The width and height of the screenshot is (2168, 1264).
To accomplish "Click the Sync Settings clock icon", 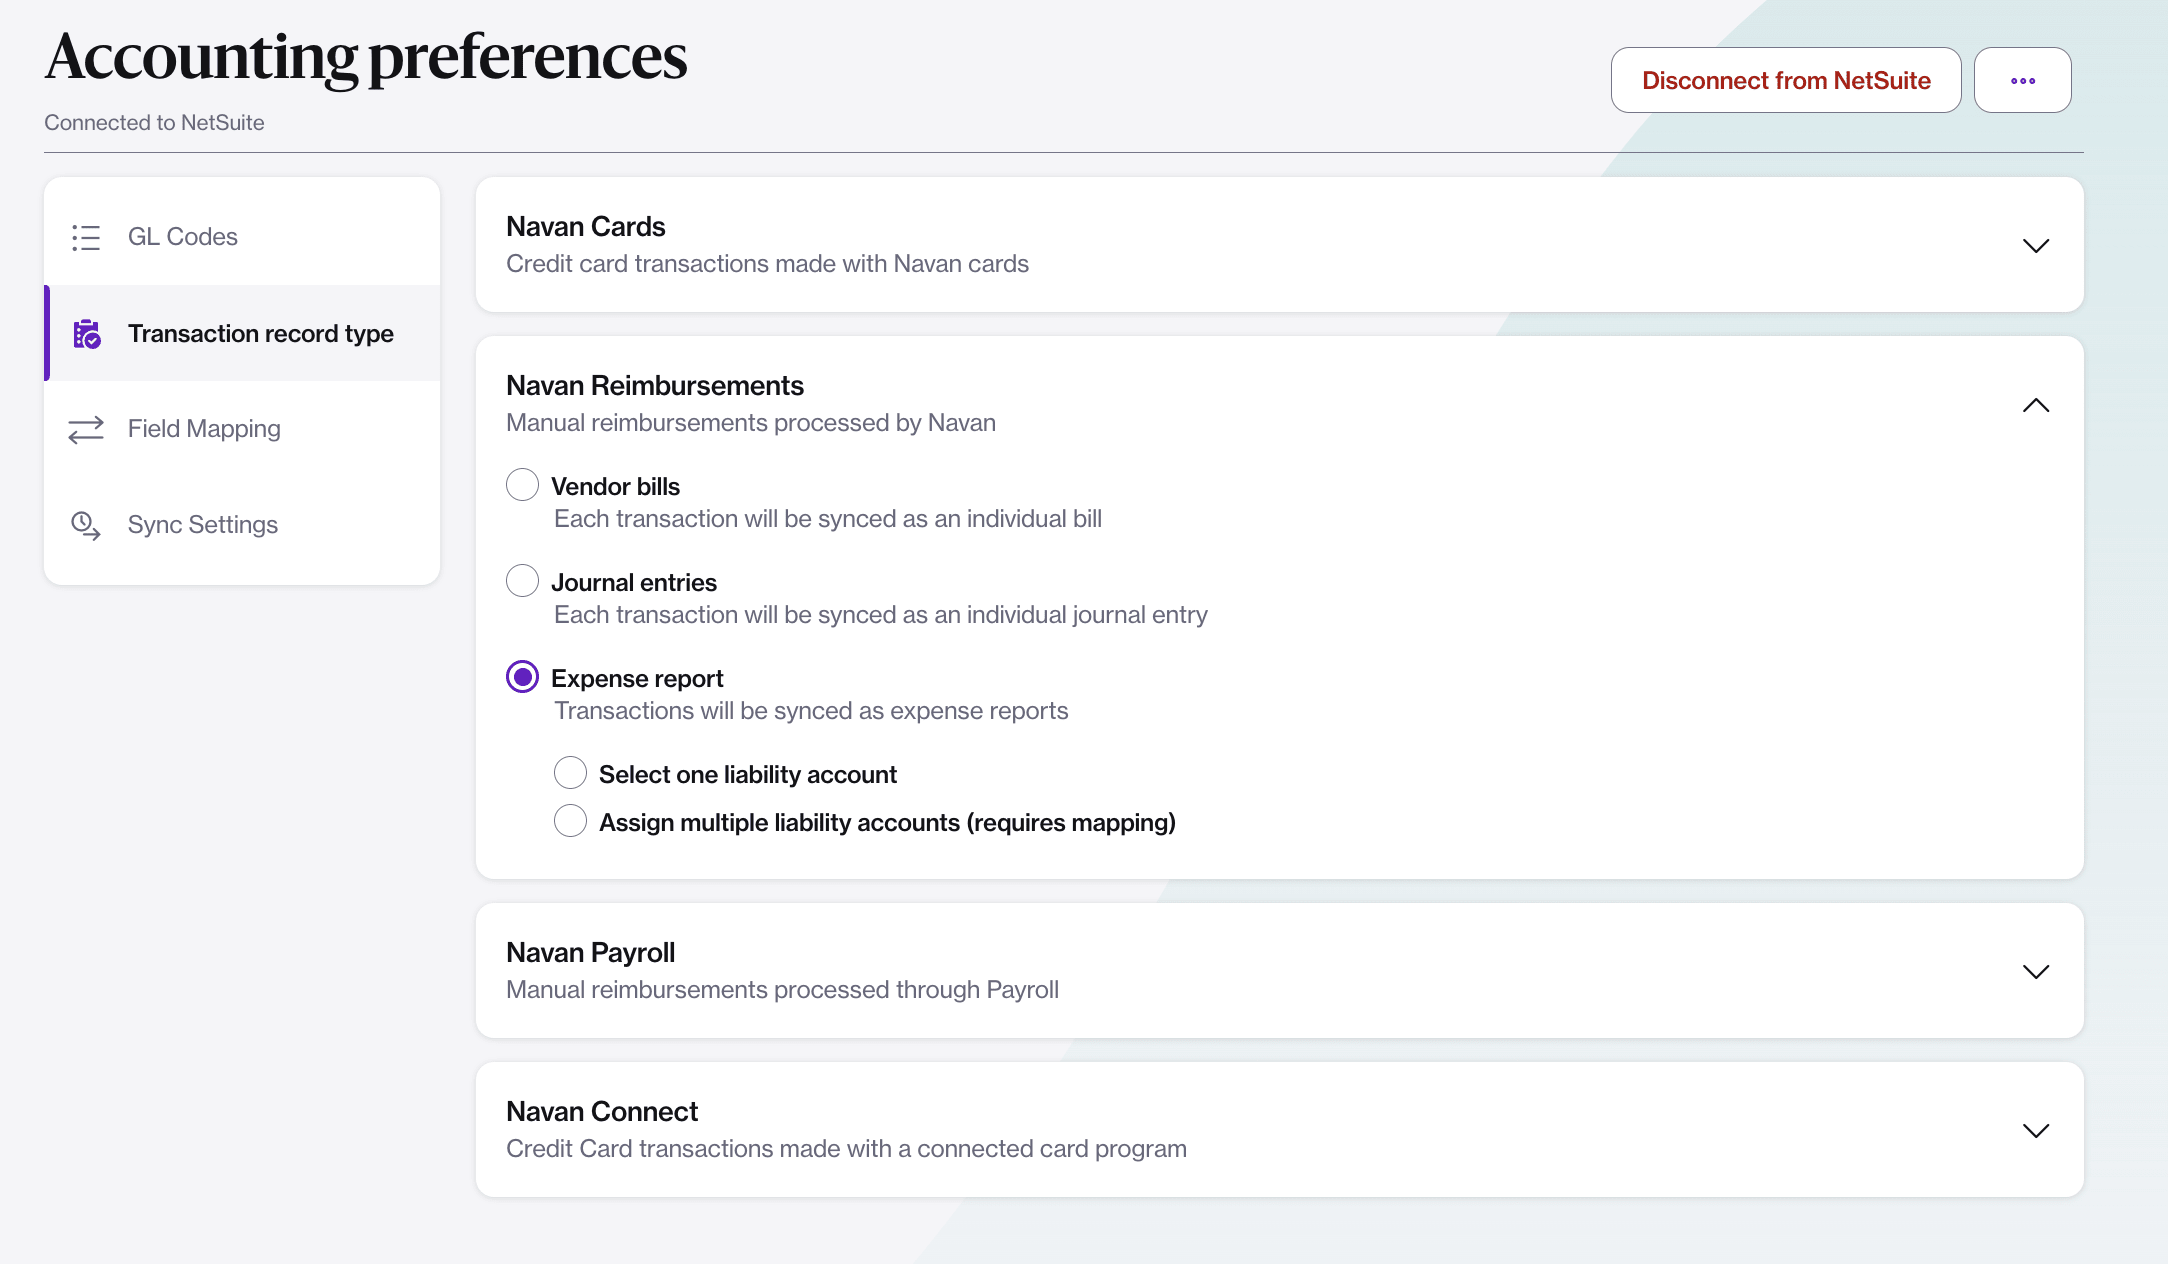I will [x=86, y=526].
